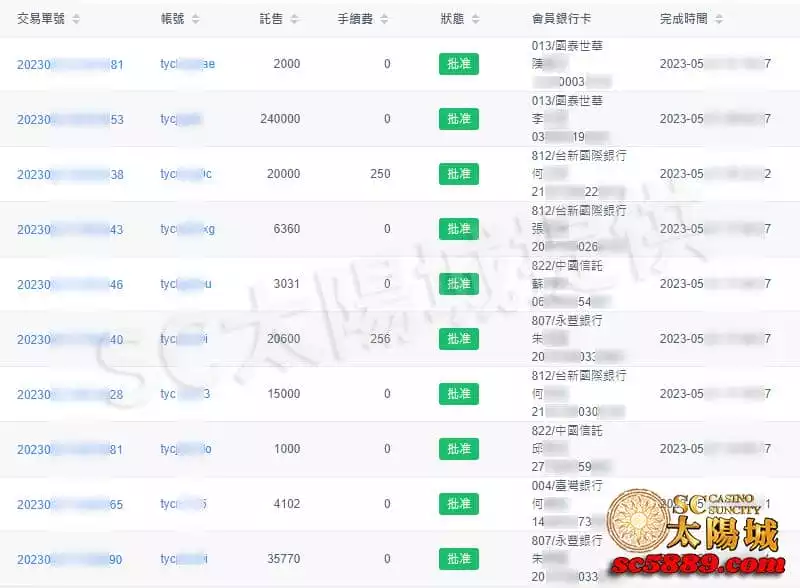The width and height of the screenshot is (800, 588).
Task: Open account link in 4102 amount row
Action: 183,504
